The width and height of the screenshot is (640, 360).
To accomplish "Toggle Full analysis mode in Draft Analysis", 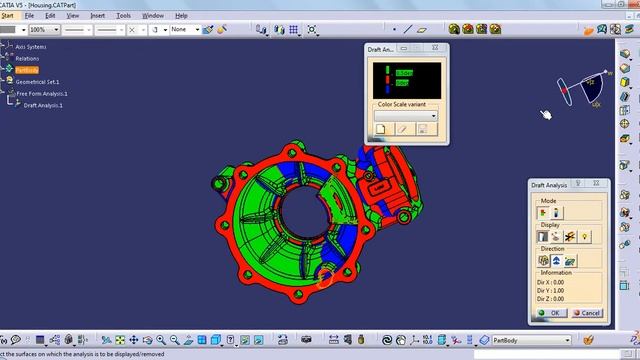I will pyautogui.click(x=556, y=213).
